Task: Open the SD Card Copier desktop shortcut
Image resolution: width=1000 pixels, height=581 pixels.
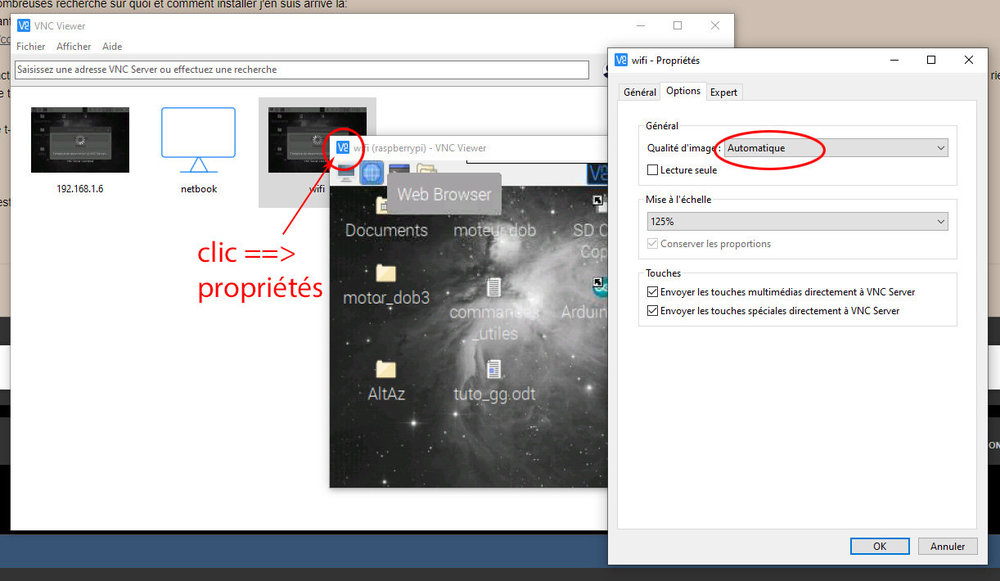Action: click(598, 202)
